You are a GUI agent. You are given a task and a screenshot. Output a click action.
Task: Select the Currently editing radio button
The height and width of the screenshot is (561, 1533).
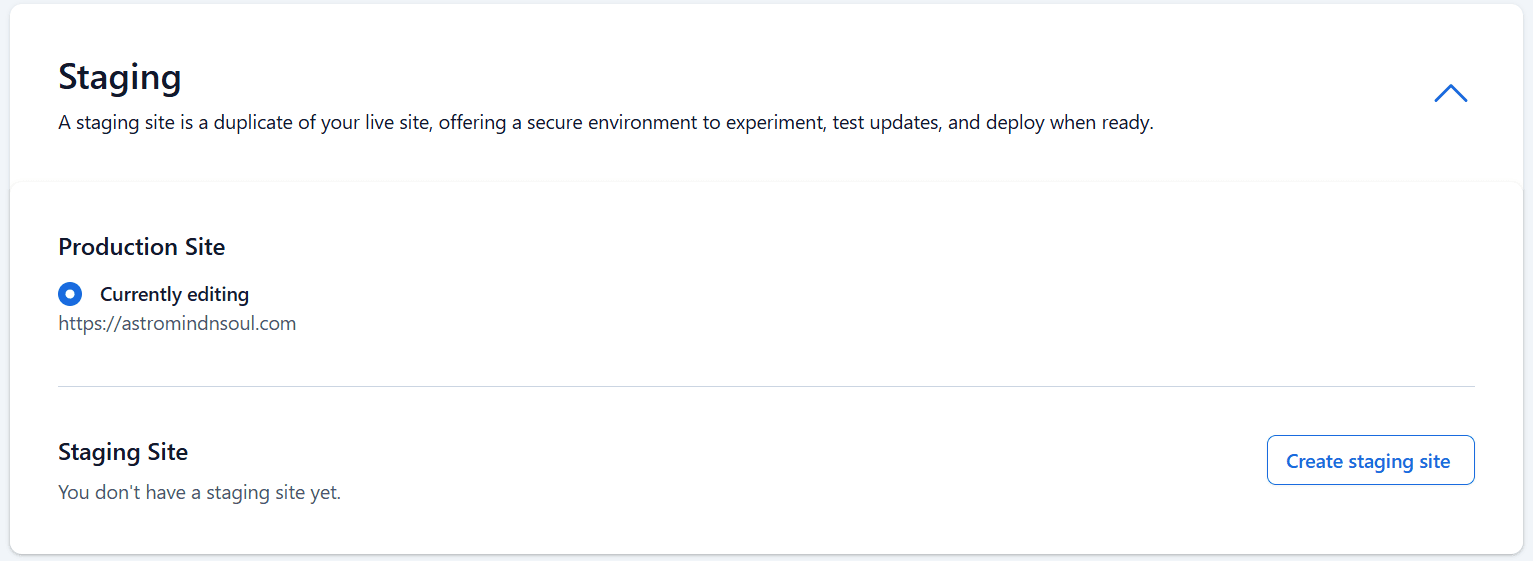point(70,294)
